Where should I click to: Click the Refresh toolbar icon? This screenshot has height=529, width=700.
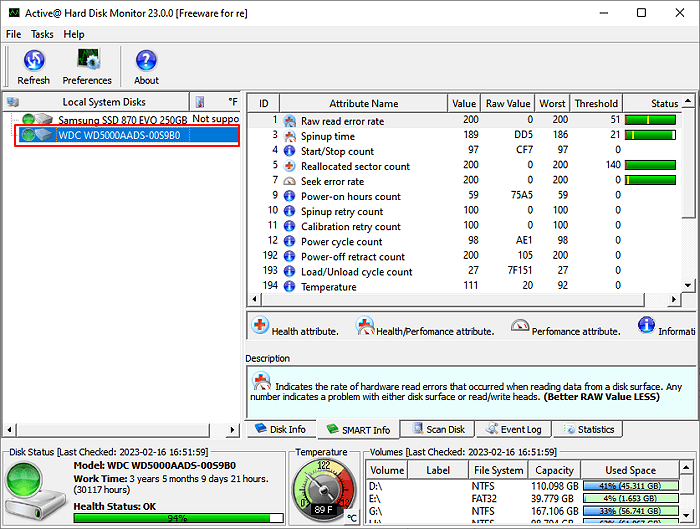click(x=33, y=67)
